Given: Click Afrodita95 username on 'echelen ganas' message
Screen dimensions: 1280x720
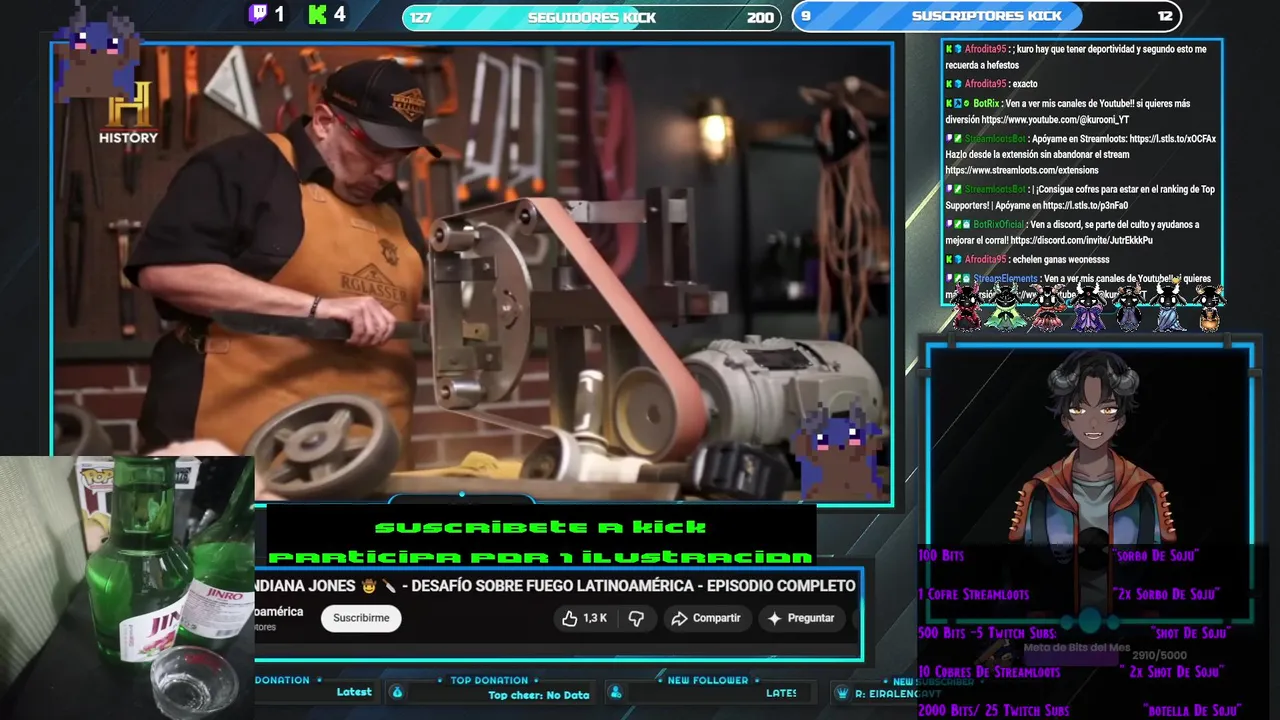Looking at the screenshot, I should 985,260.
